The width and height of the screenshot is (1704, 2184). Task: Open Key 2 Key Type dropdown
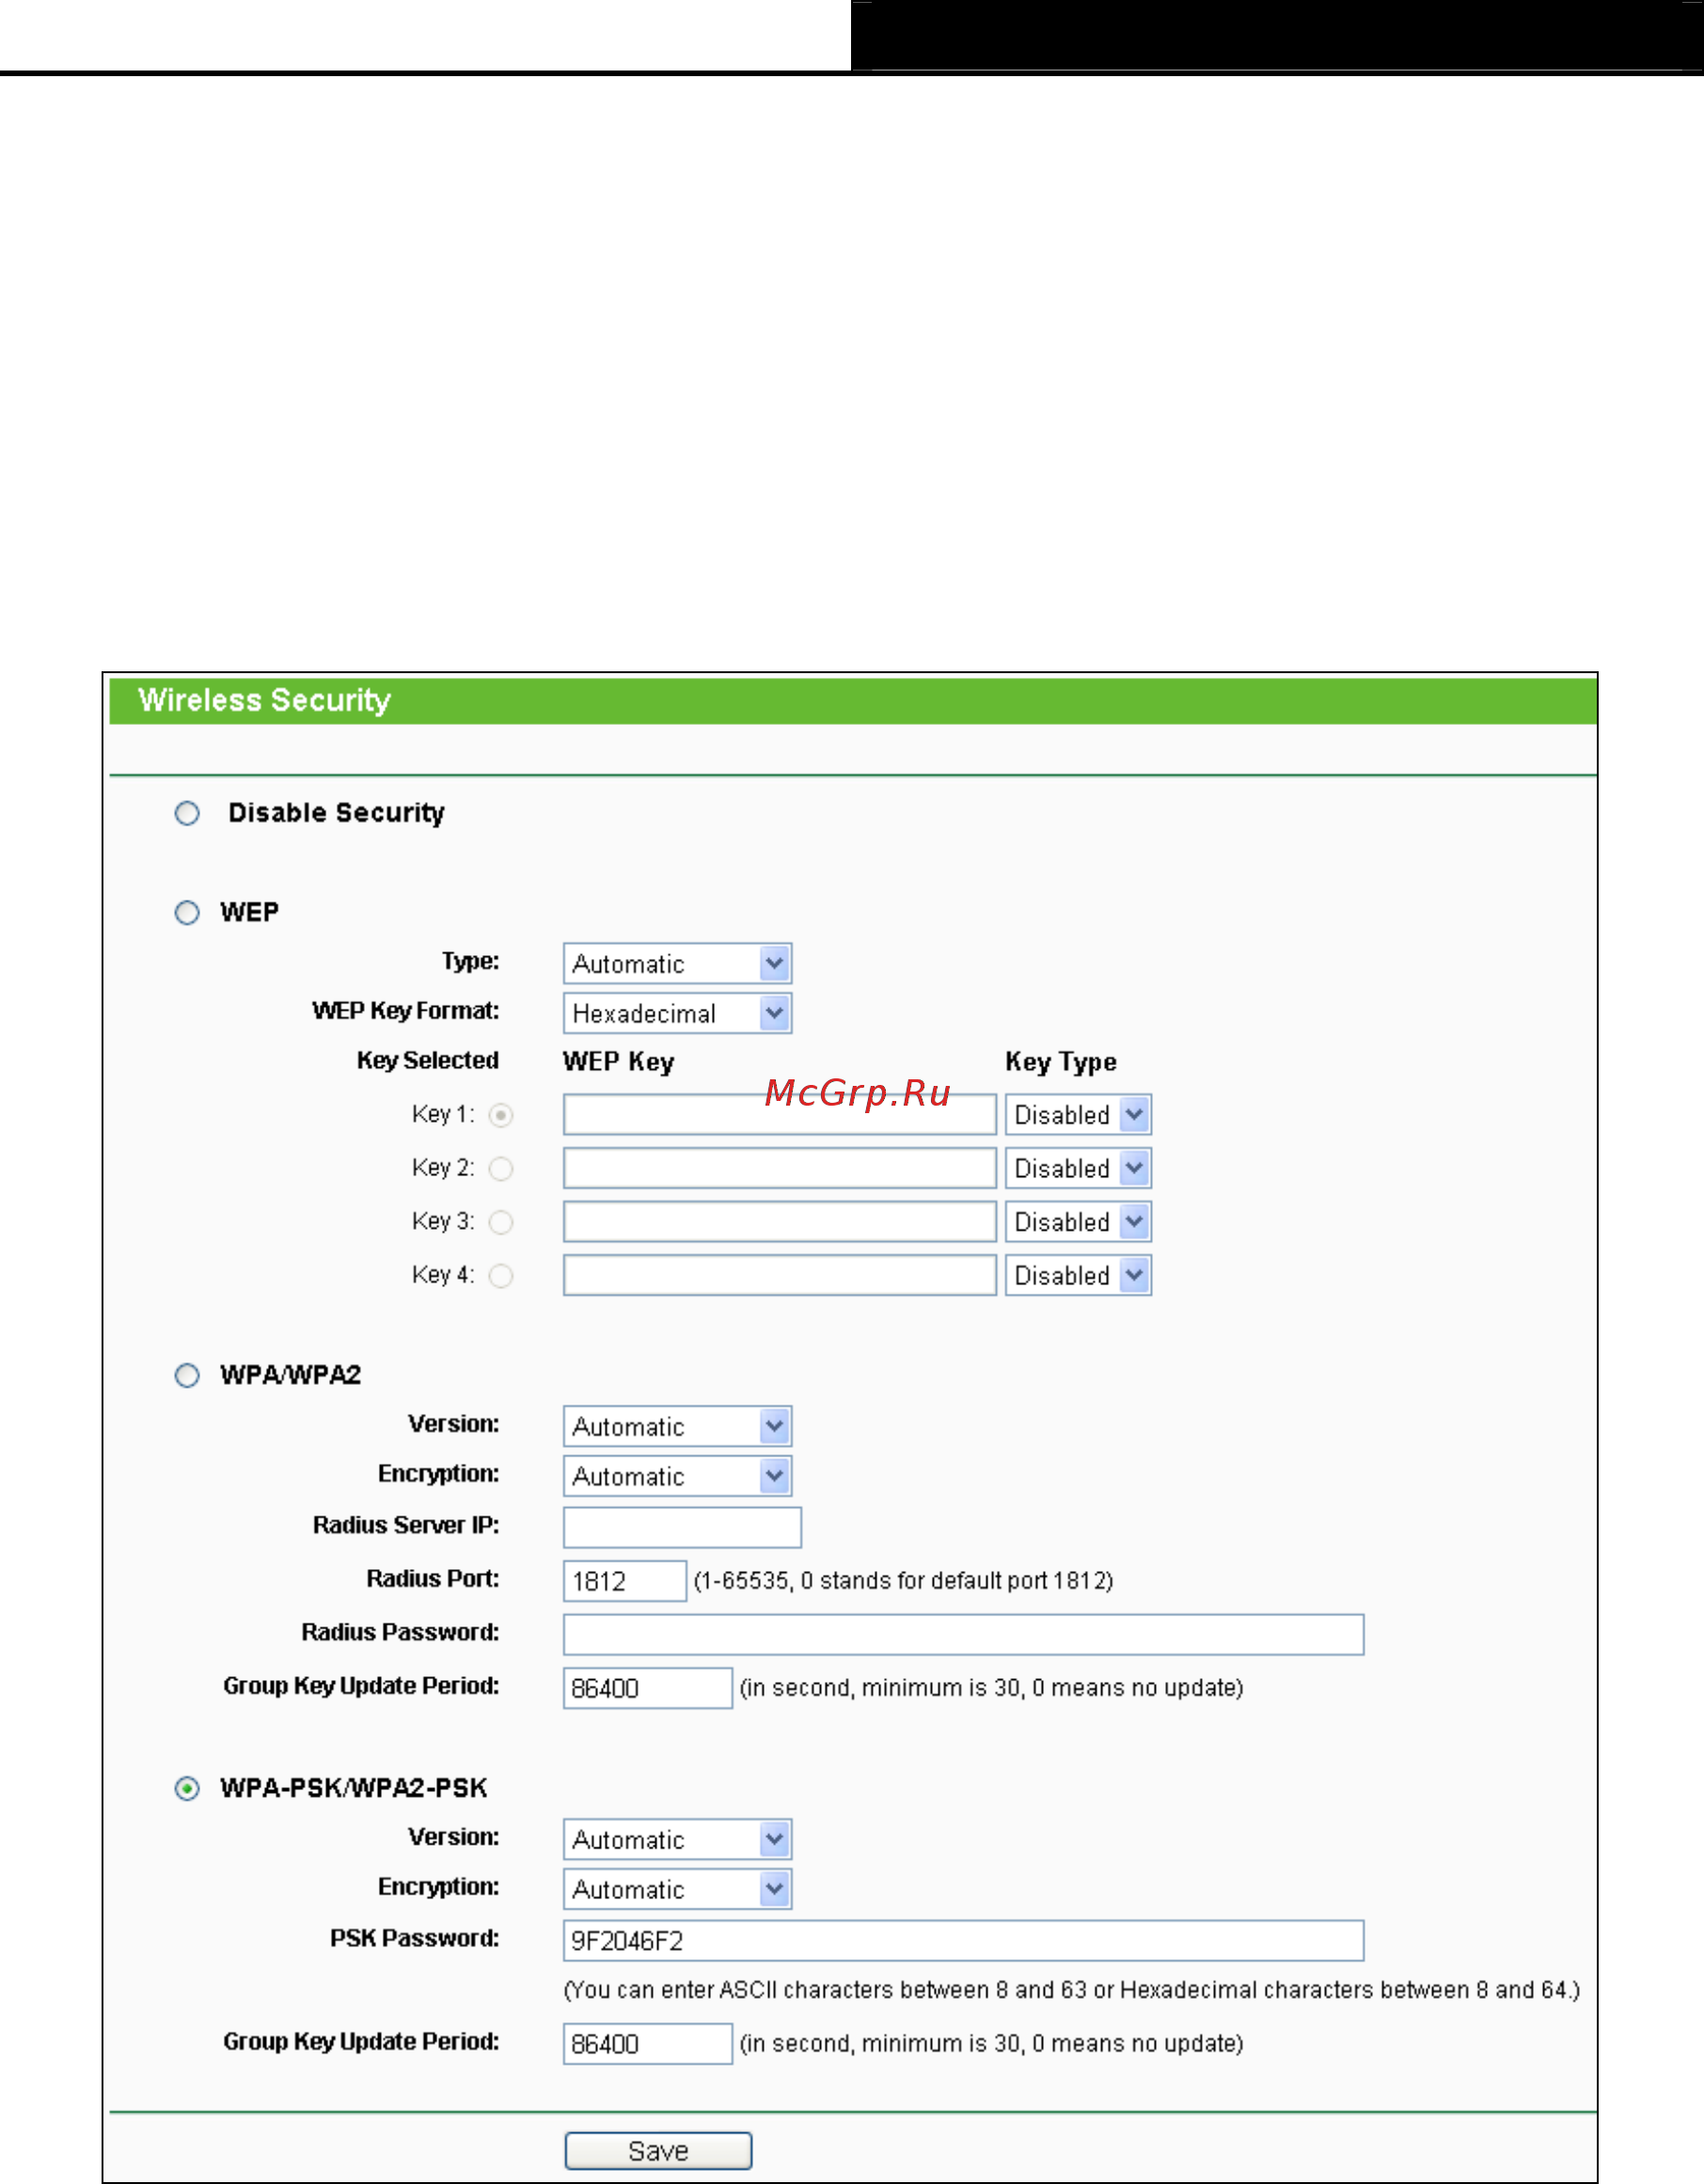click(1078, 1168)
